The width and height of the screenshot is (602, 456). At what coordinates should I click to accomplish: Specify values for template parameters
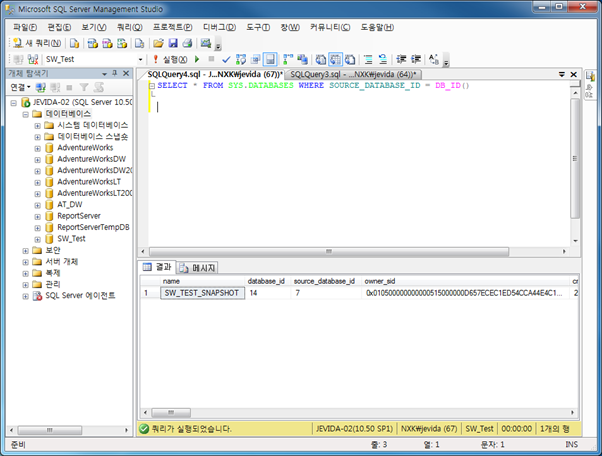[434, 59]
